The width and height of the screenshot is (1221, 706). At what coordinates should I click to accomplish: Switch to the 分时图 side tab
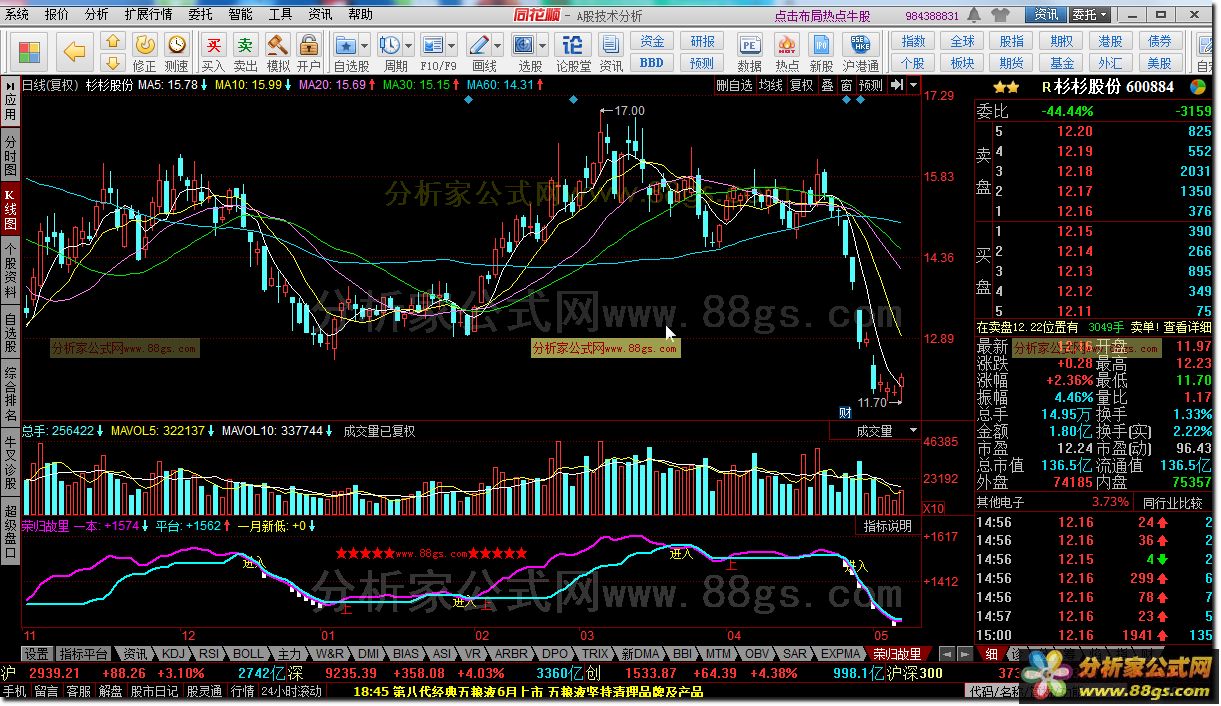pos(10,154)
